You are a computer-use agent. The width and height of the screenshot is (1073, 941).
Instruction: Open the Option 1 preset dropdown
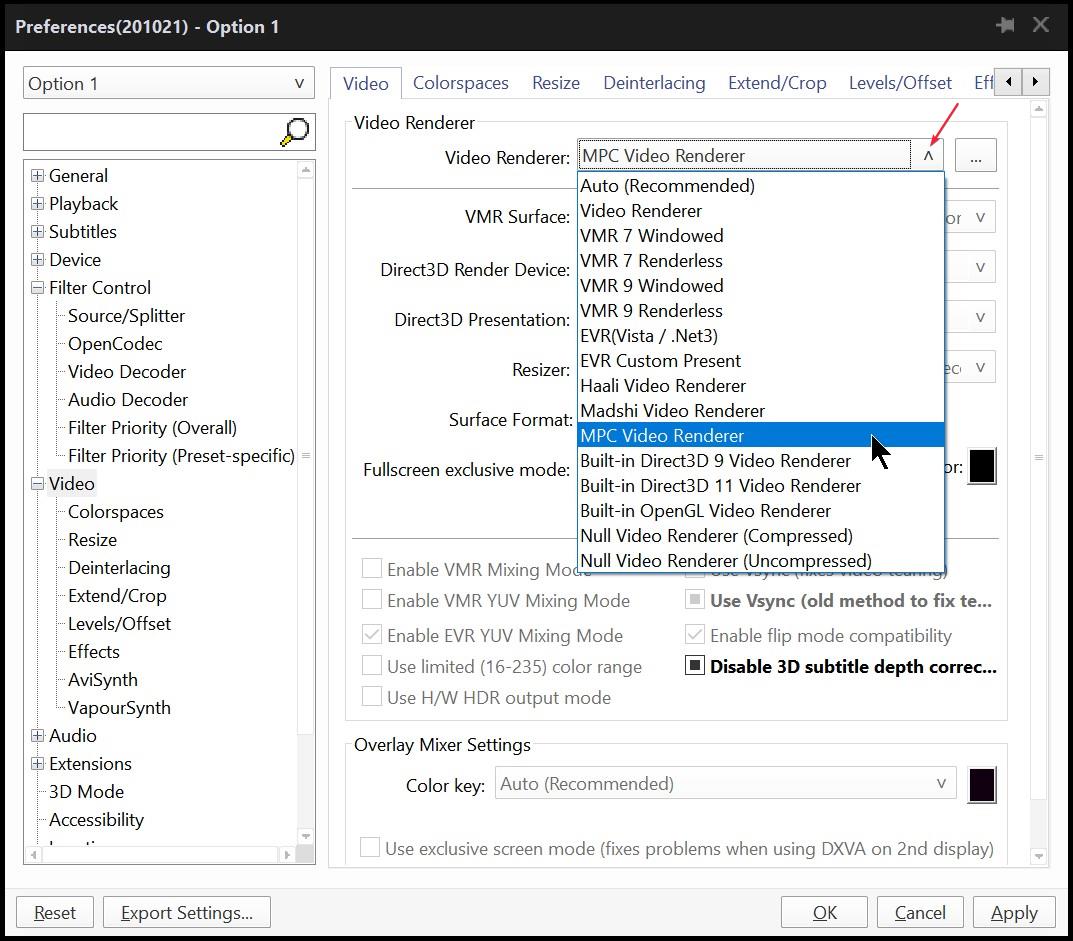[x=168, y=83]
